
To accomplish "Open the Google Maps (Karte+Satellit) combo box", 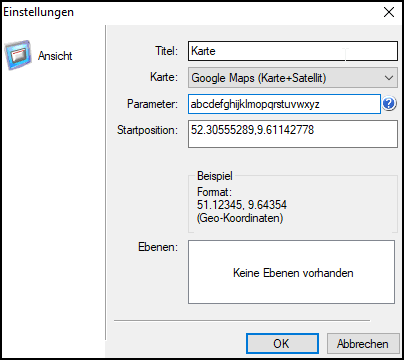I will pyautogui.click(x=293, y=78).
